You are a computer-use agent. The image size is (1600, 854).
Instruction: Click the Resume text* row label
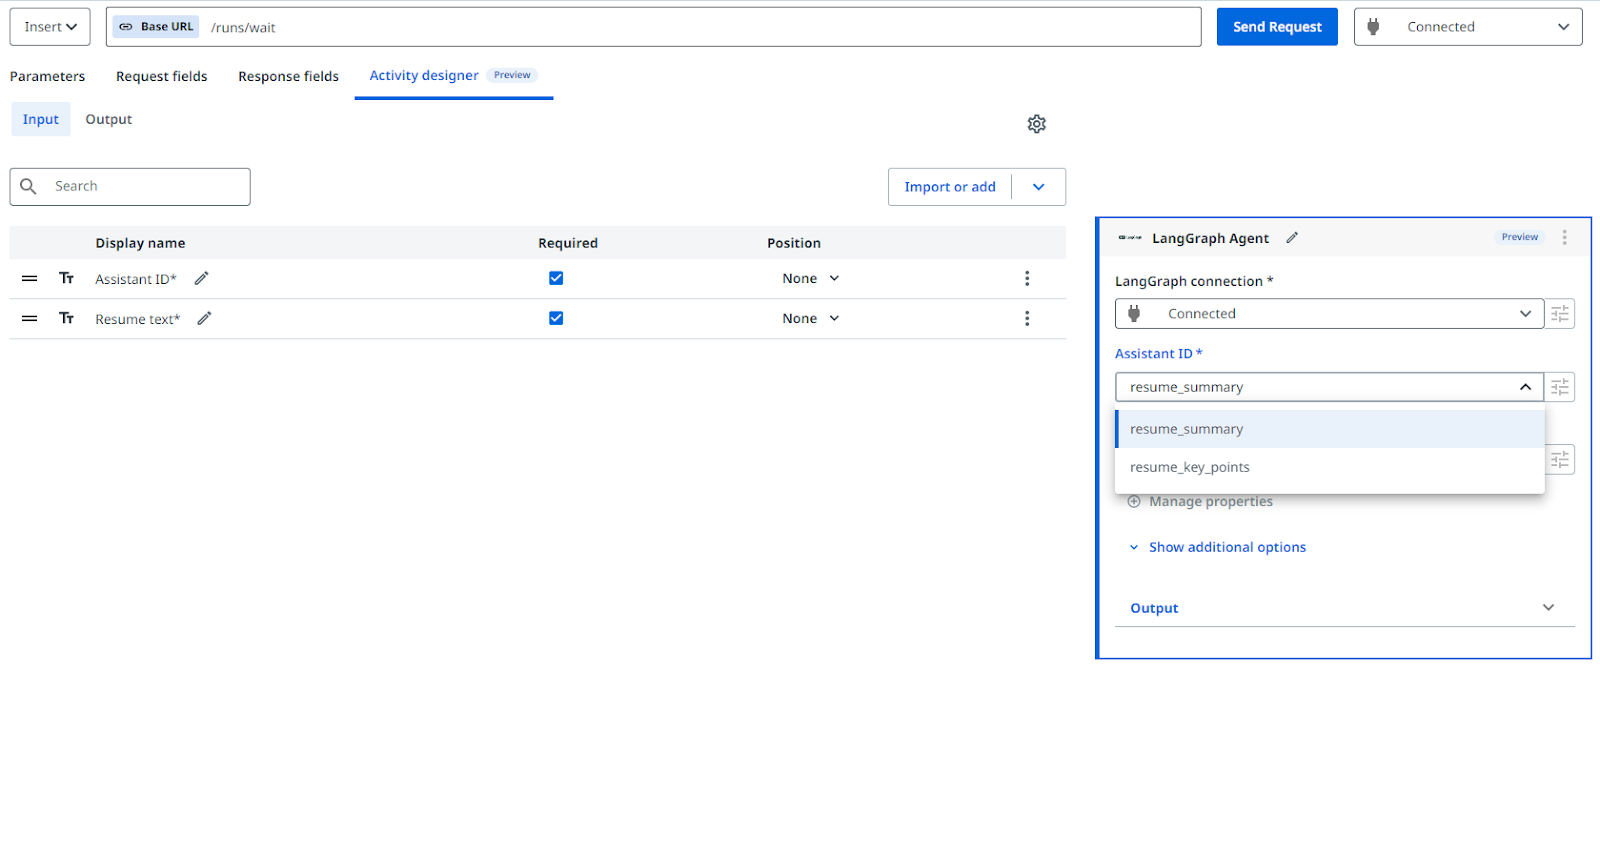pyautogui.click(x=138, y=319)
